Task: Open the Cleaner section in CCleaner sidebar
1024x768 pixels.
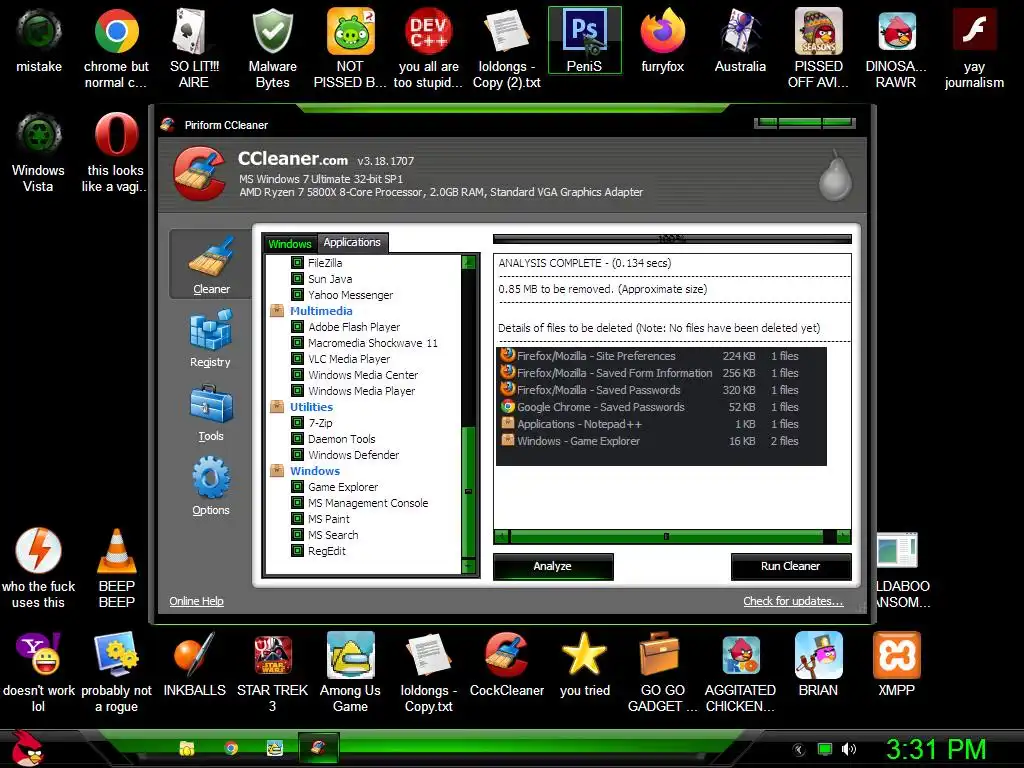Action: coord(210,264)
